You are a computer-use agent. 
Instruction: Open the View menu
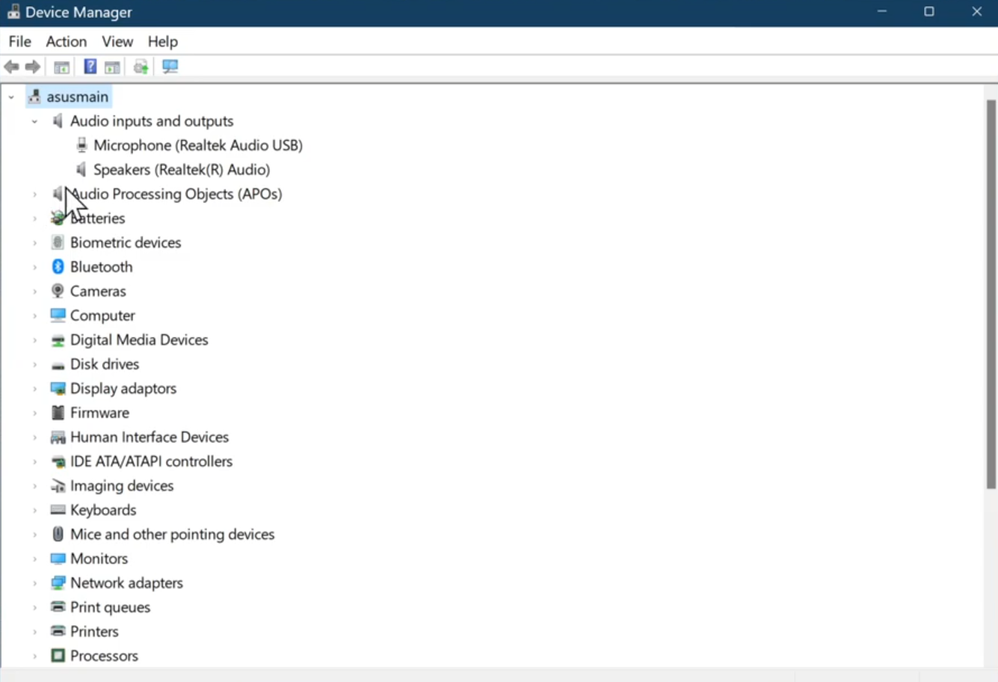pos(117,41)
